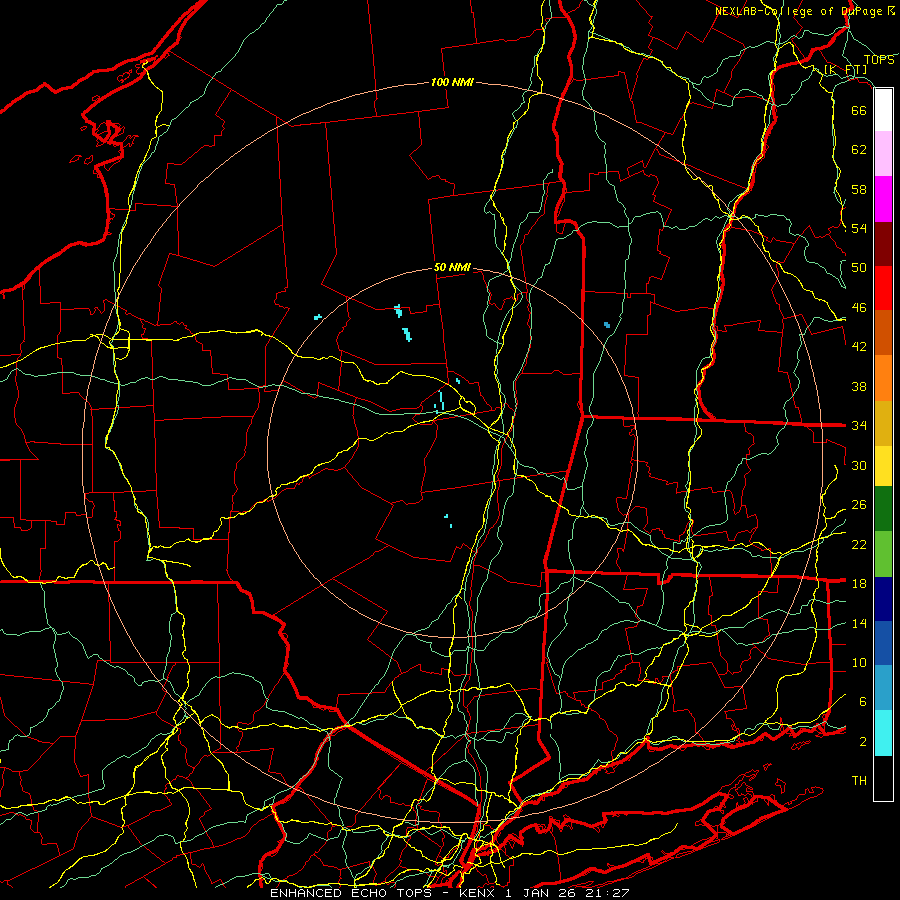This screenshot has height=900, width=900.
Task: Click the navy 14-18 kft legend swatch
Action: pyautogui.click(x=883, y=599)
